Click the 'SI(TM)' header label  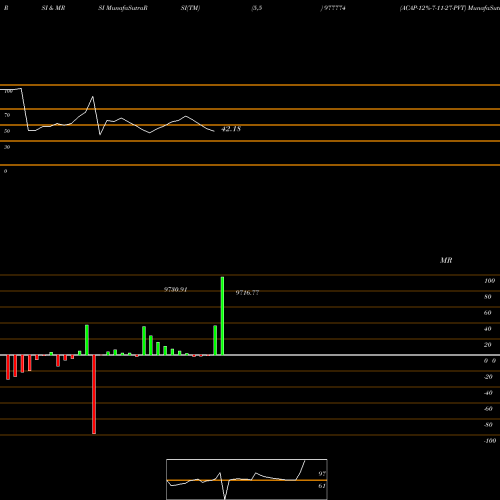pyautogui.click(x=191, y=8)
